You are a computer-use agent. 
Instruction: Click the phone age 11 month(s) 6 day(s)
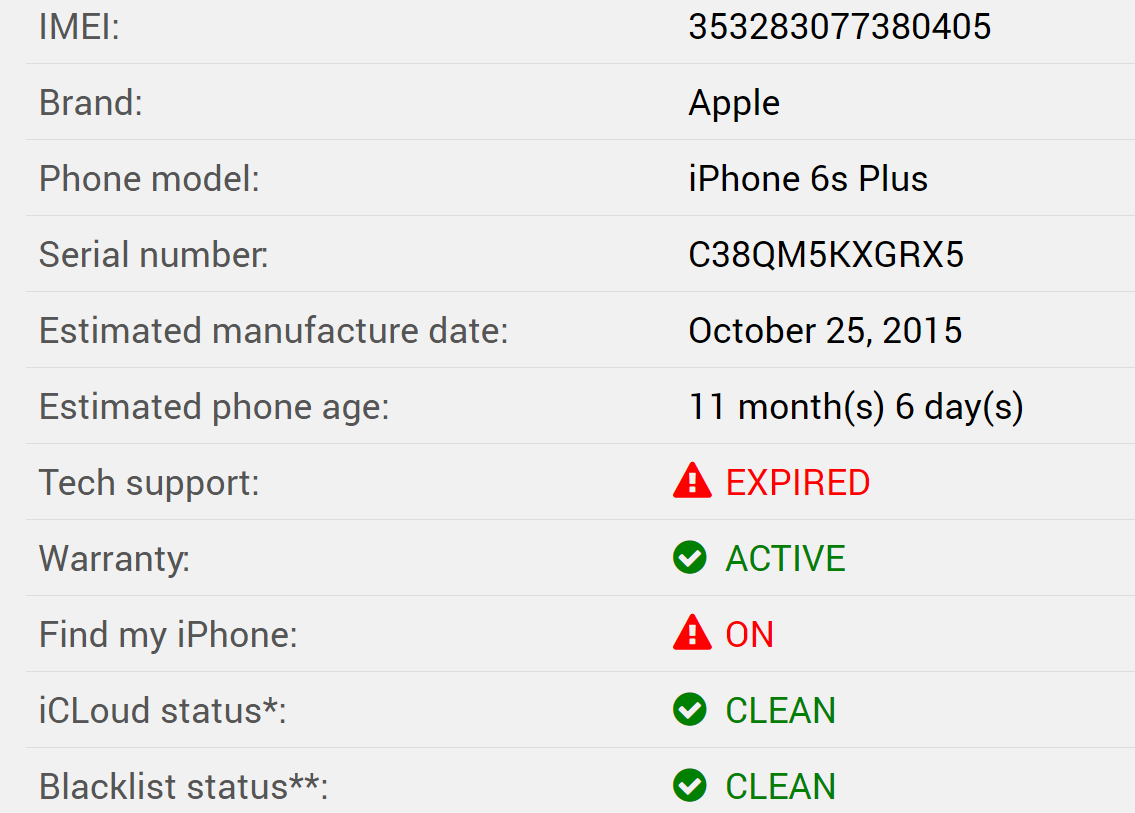pos(855,407)
